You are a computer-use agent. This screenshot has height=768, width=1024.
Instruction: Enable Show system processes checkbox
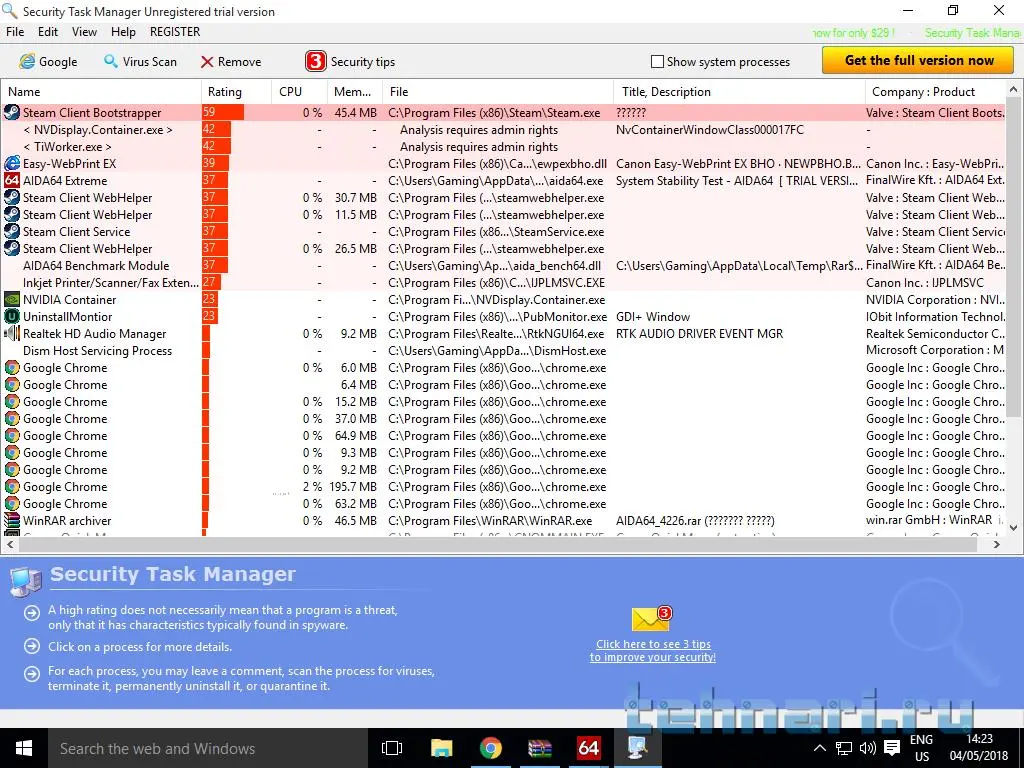click(657, 61)
